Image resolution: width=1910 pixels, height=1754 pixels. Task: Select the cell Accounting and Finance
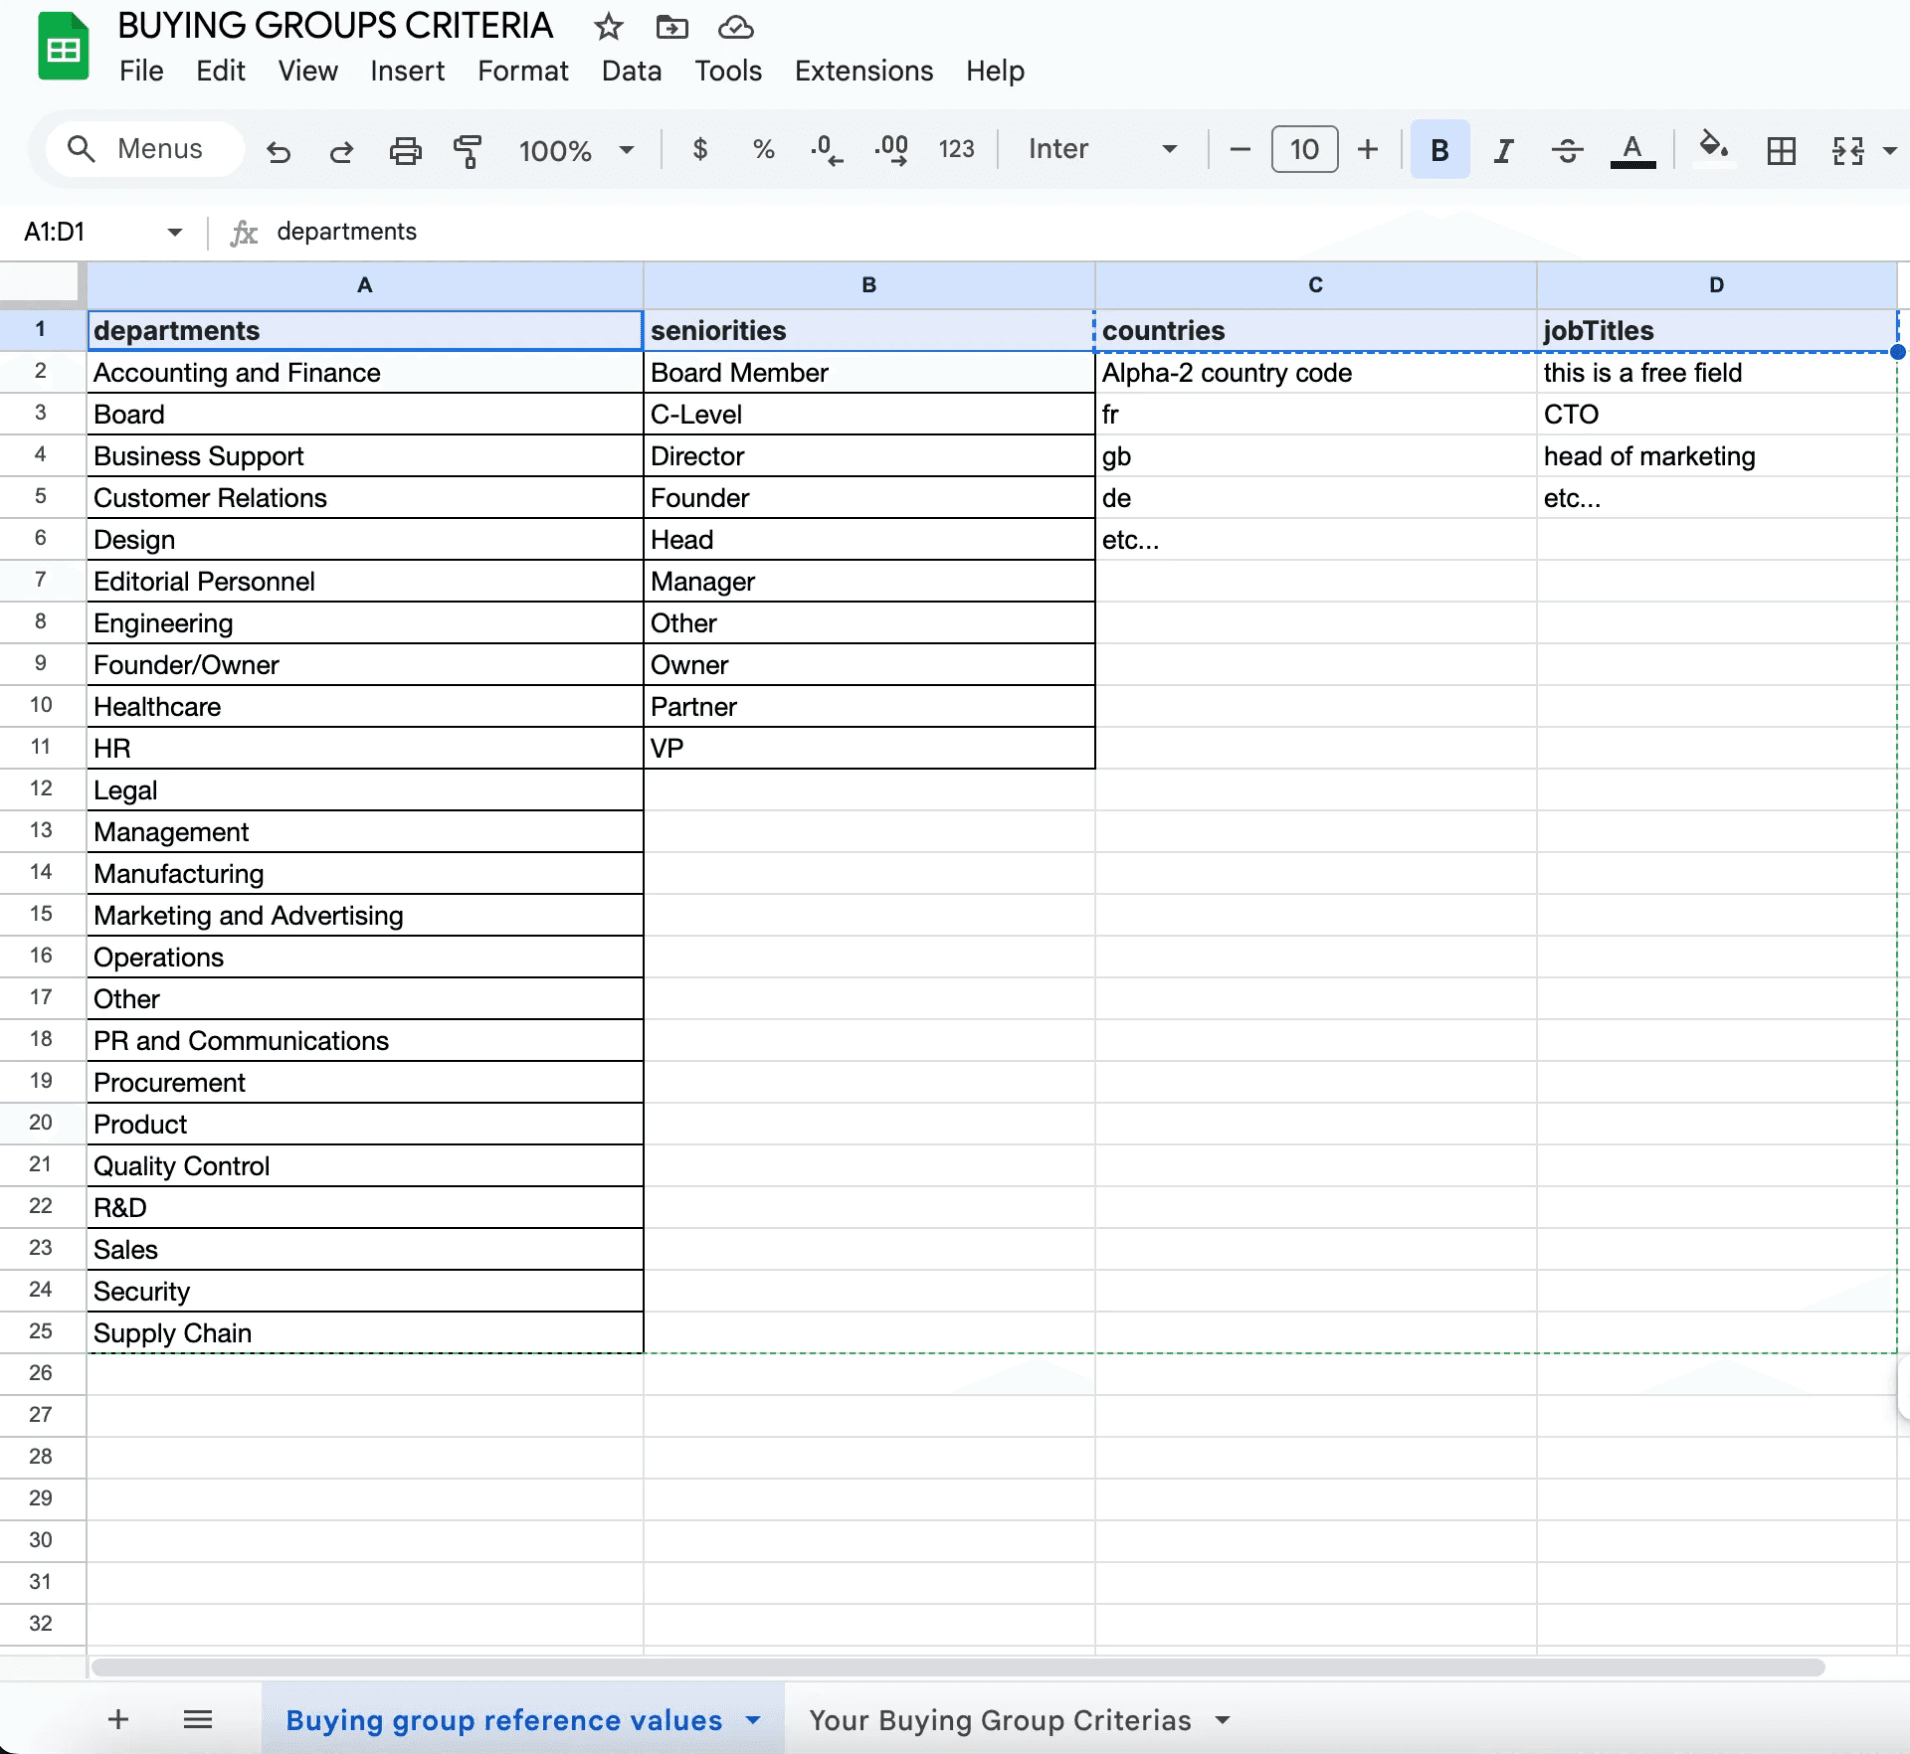click(365, 372)
